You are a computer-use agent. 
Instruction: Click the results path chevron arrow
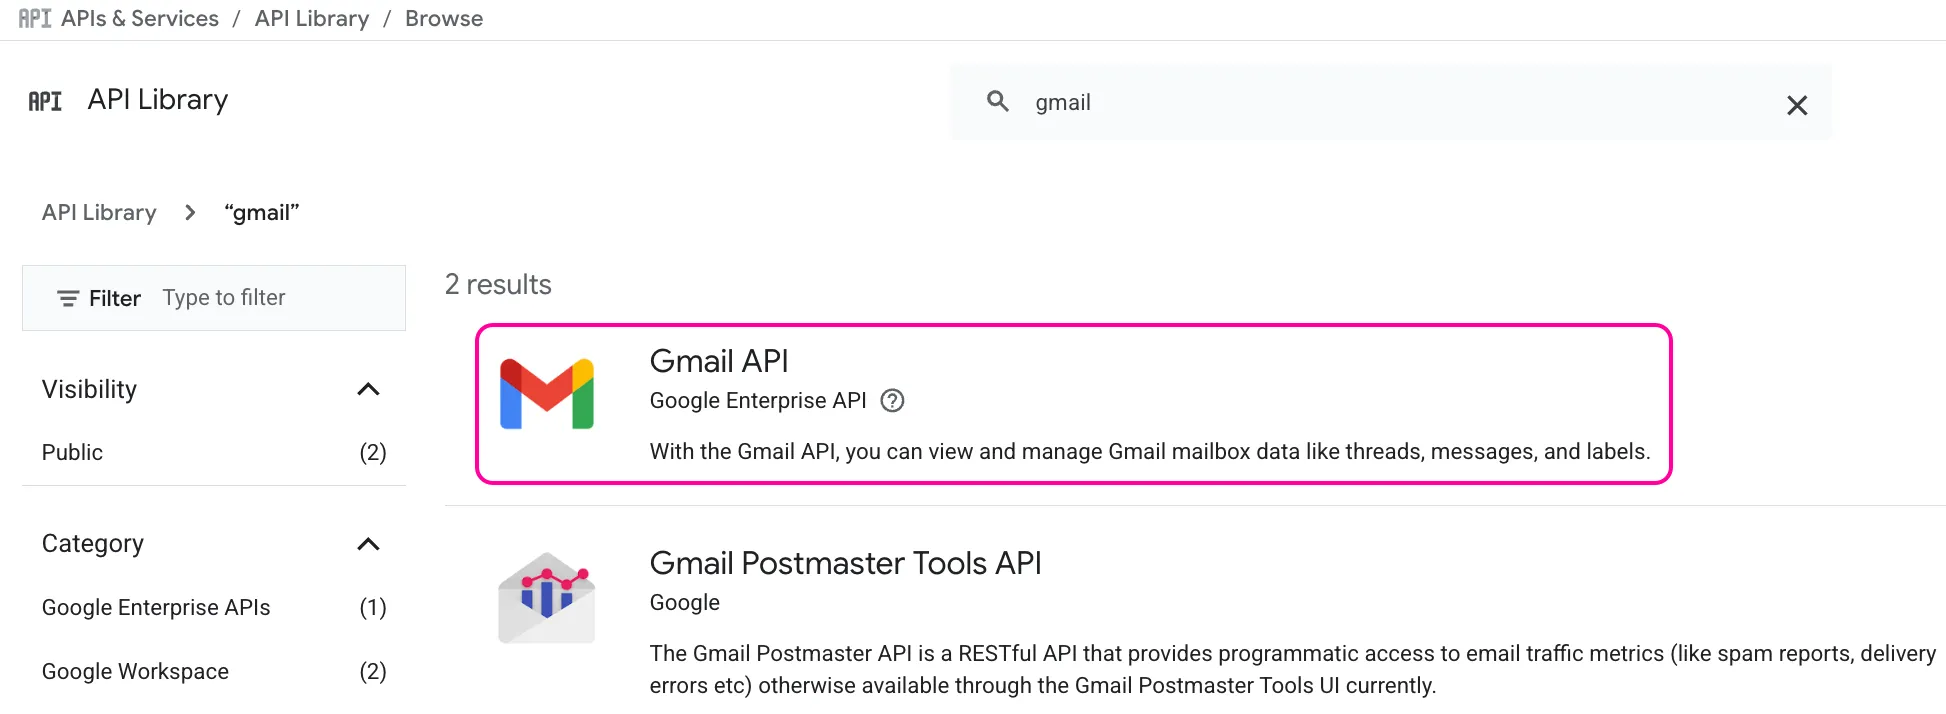pyautogui.click(x=190, y=212)
